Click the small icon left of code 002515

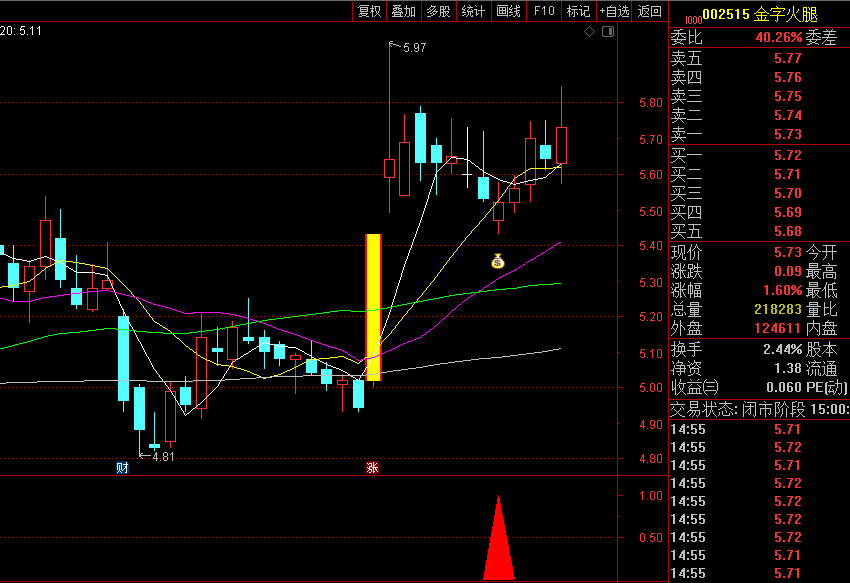(x=693, y=20)
